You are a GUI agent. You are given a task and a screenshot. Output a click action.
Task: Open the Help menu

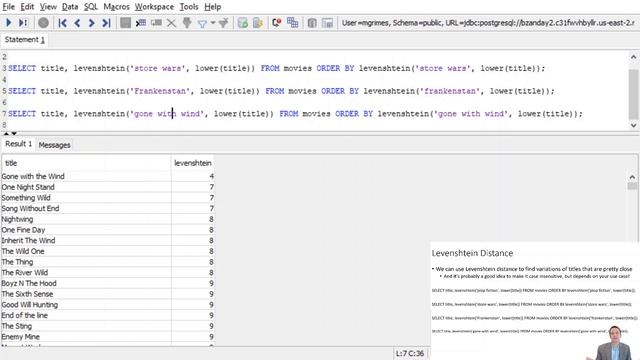tap(213, 7)
